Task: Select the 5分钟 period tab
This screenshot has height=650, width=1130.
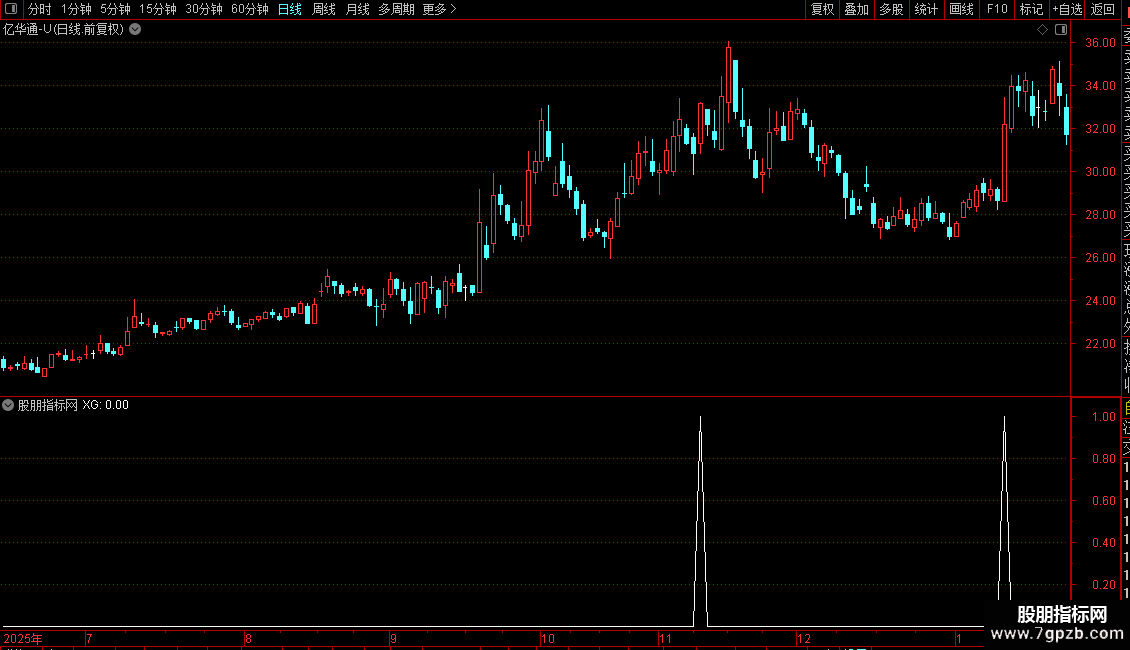Action: pos(115,9)
